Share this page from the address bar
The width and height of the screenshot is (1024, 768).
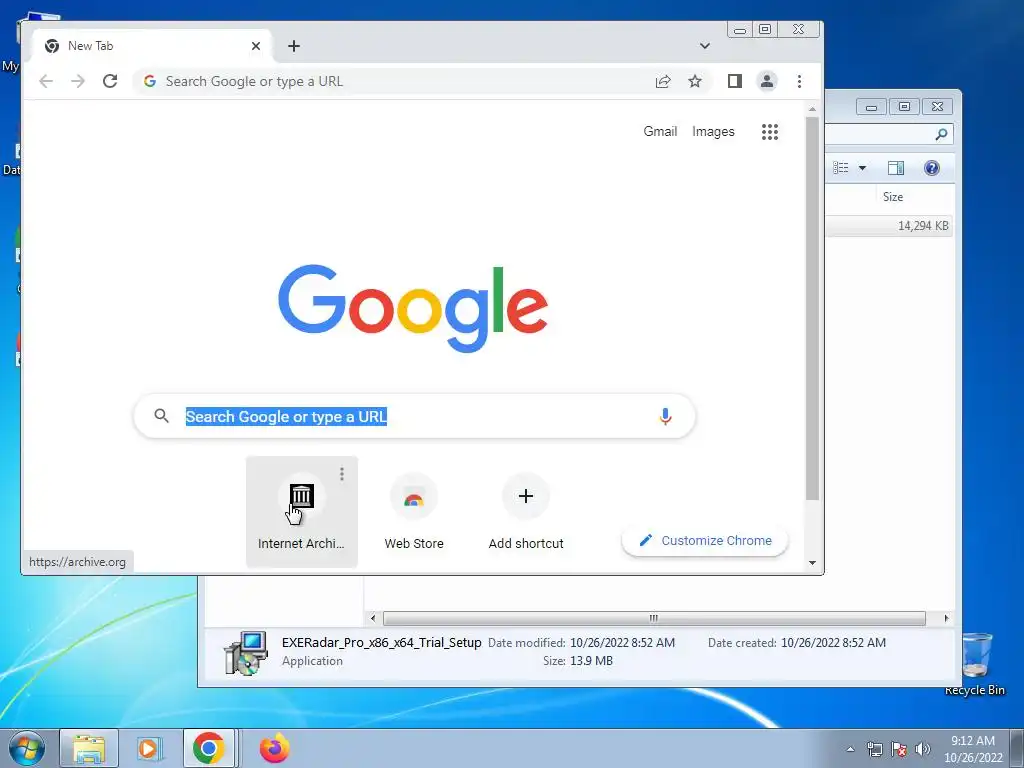click(663, 81)
